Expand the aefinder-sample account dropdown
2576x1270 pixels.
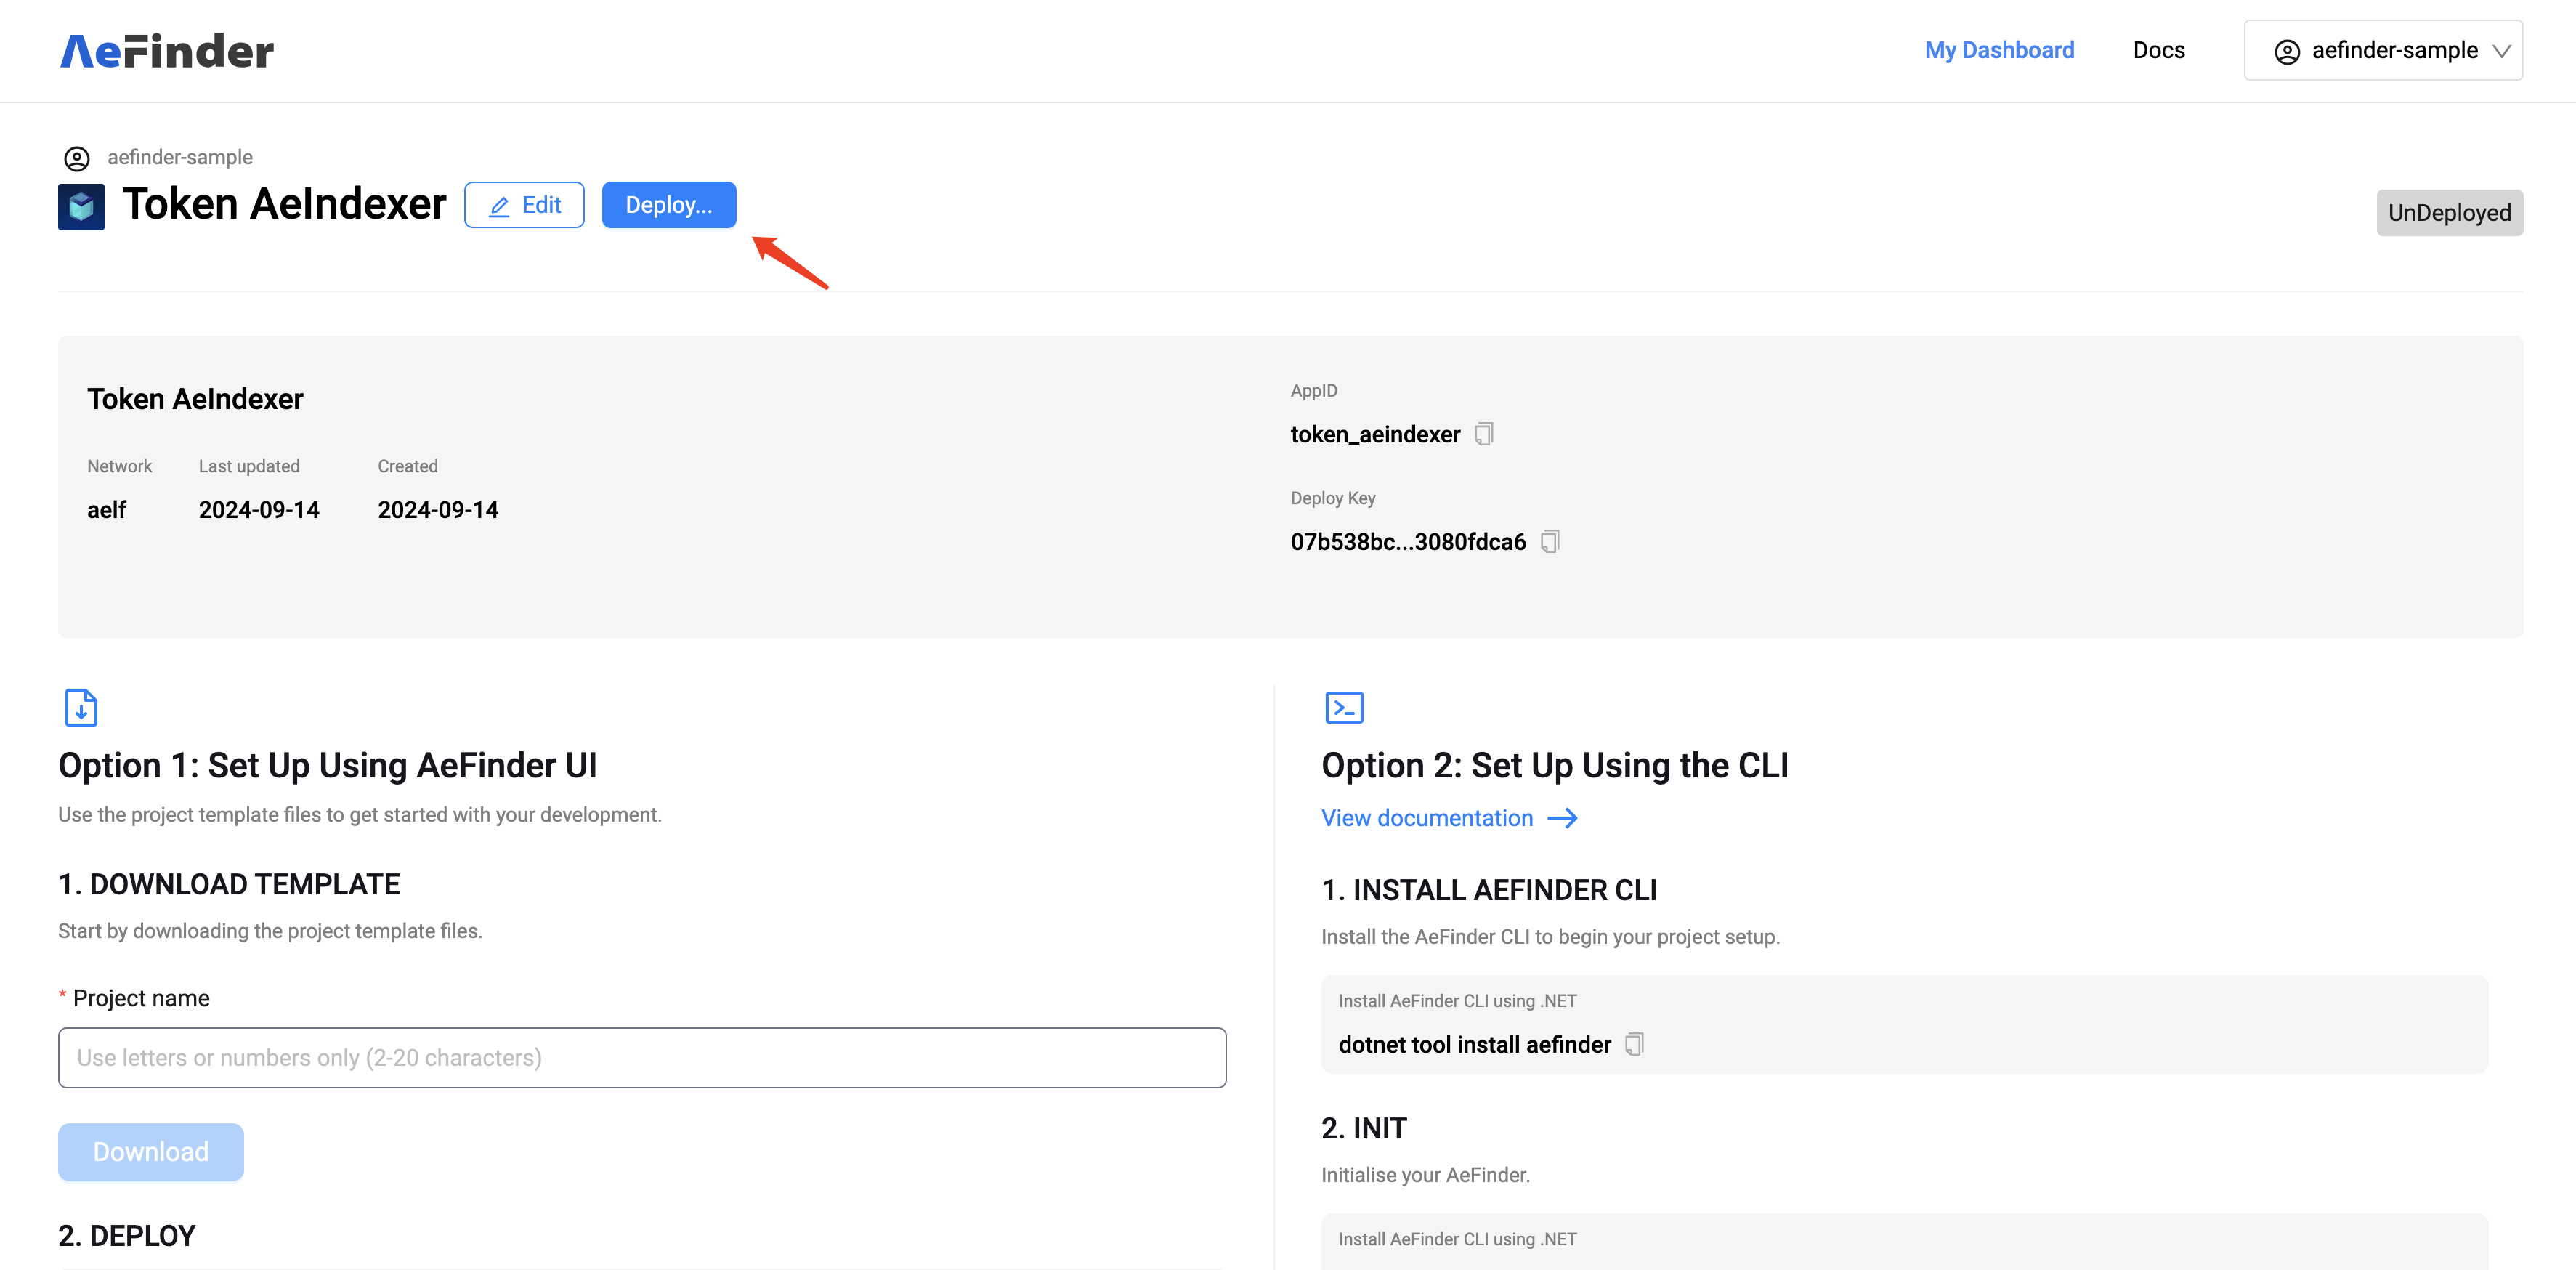[x=2501, y=51]
